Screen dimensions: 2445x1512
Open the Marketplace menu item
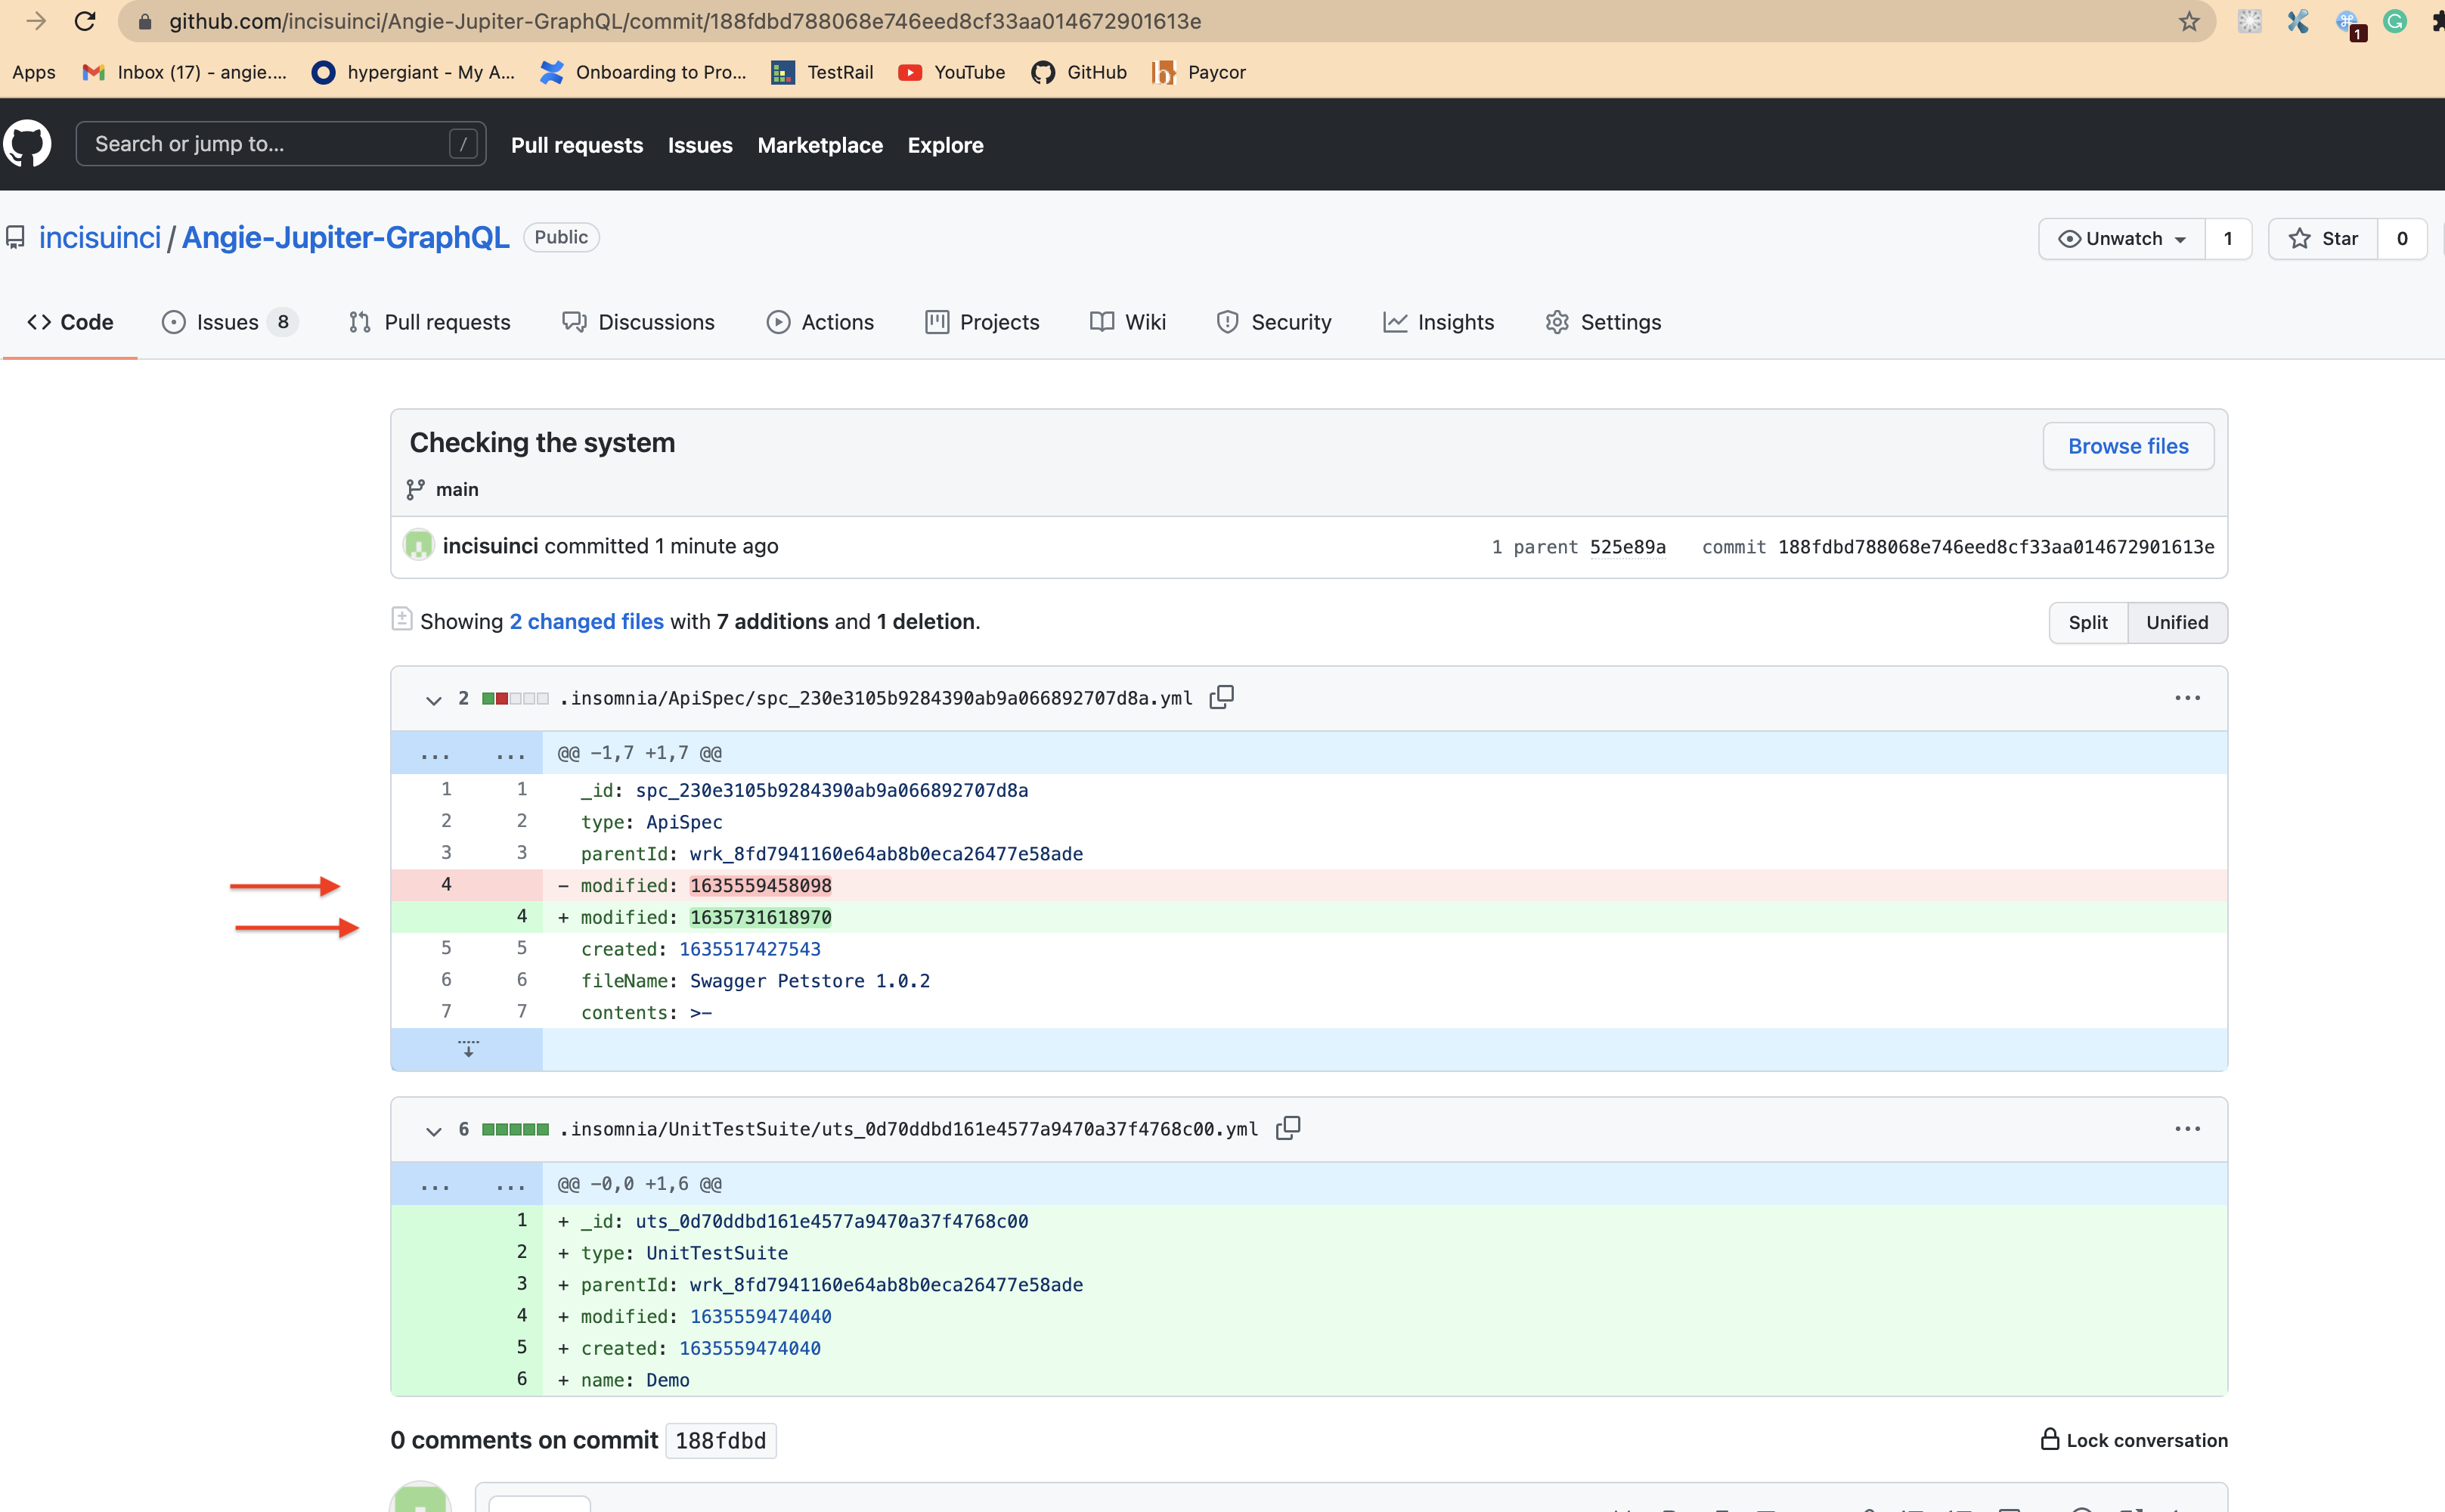click(819, 145)
